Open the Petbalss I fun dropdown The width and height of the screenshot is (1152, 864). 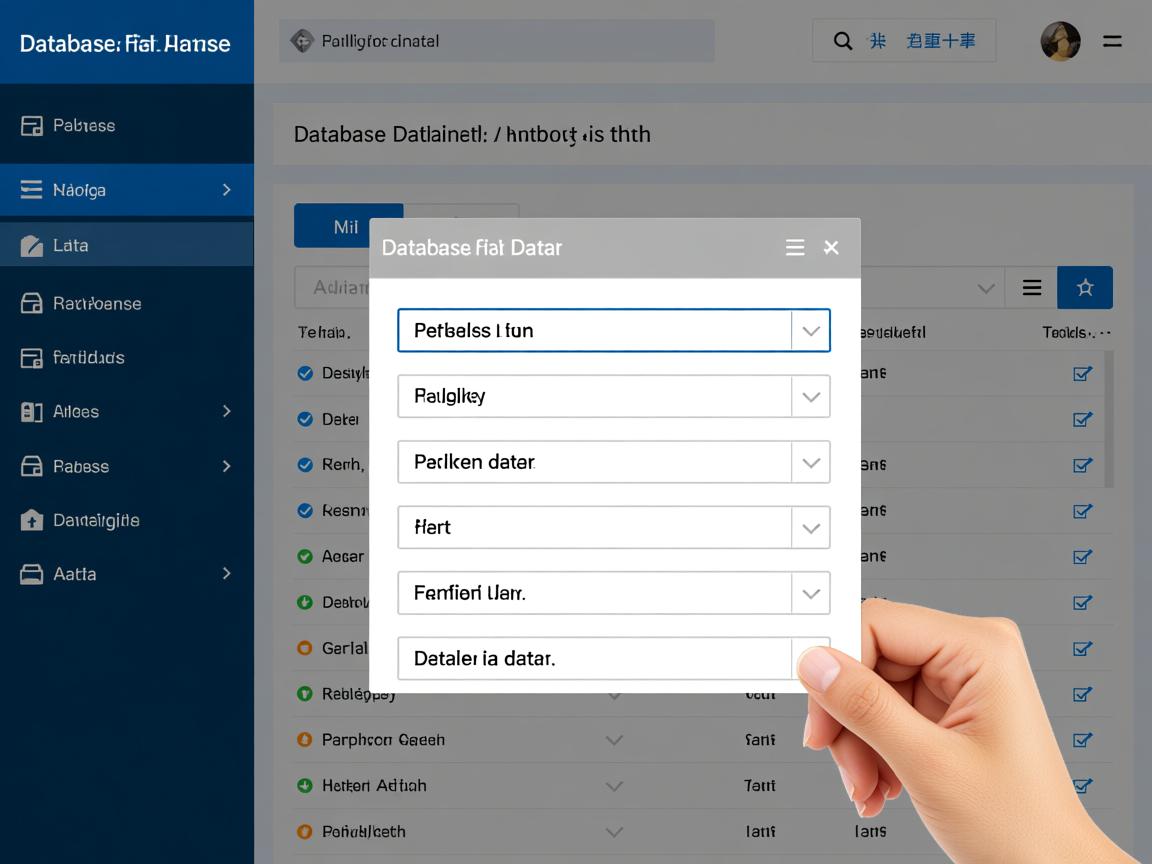(x=810, y=331)
